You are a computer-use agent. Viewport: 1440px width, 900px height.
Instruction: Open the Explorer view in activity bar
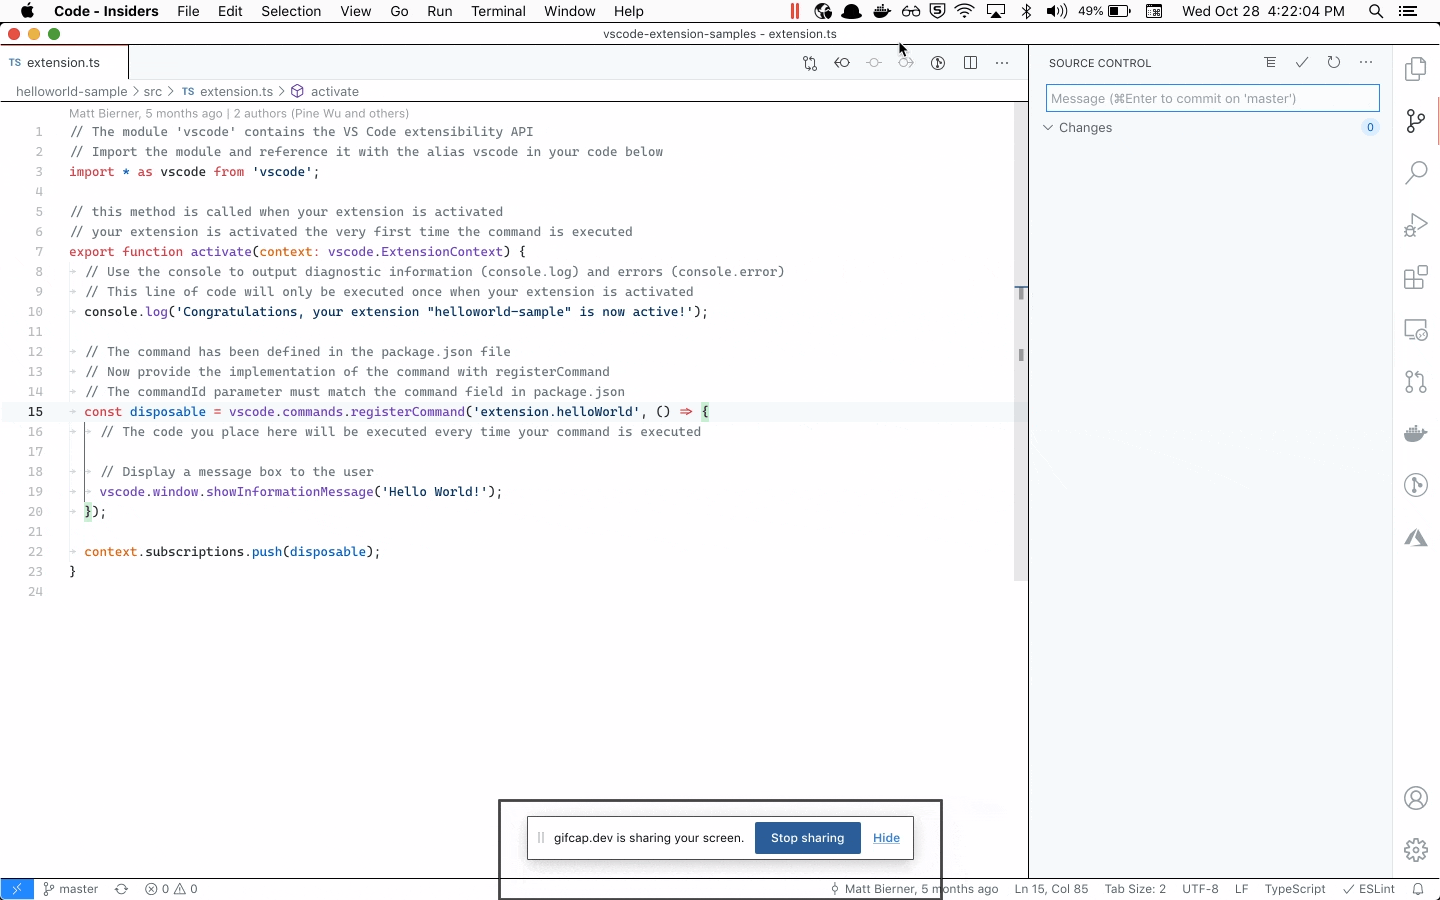[x=1416, y=69]
